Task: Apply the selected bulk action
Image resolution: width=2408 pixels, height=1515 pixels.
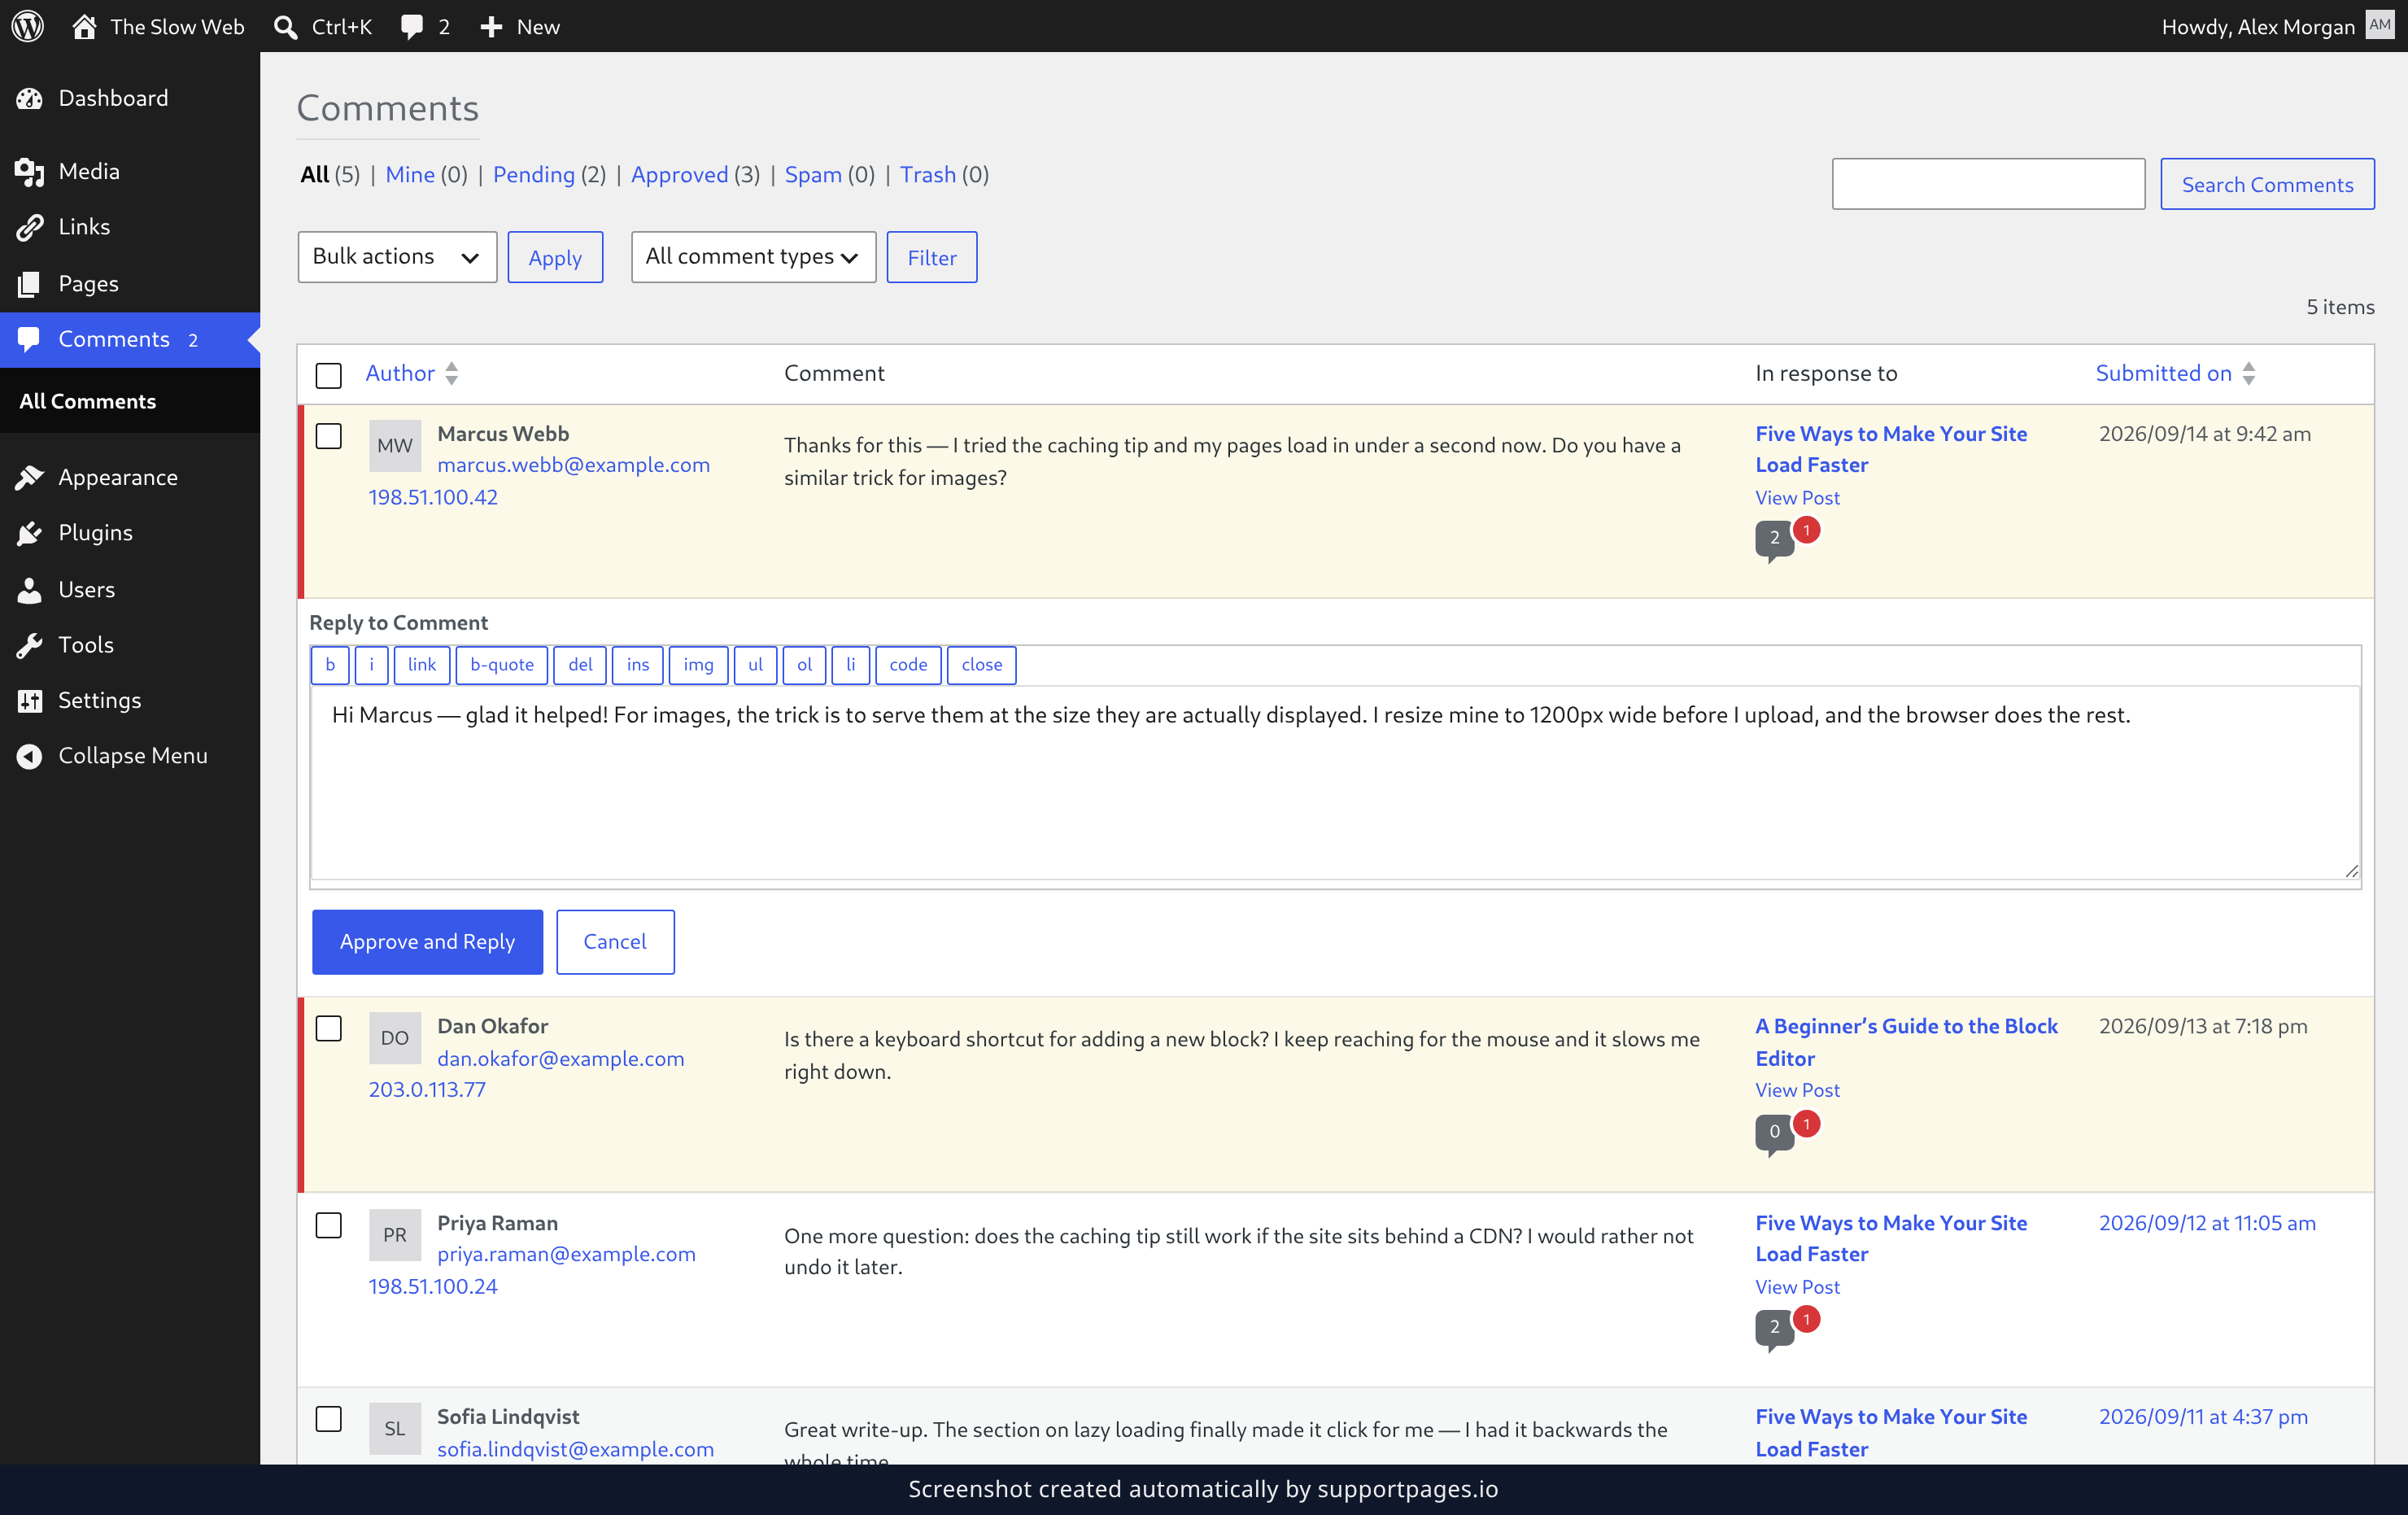Action: click(555, 257)
